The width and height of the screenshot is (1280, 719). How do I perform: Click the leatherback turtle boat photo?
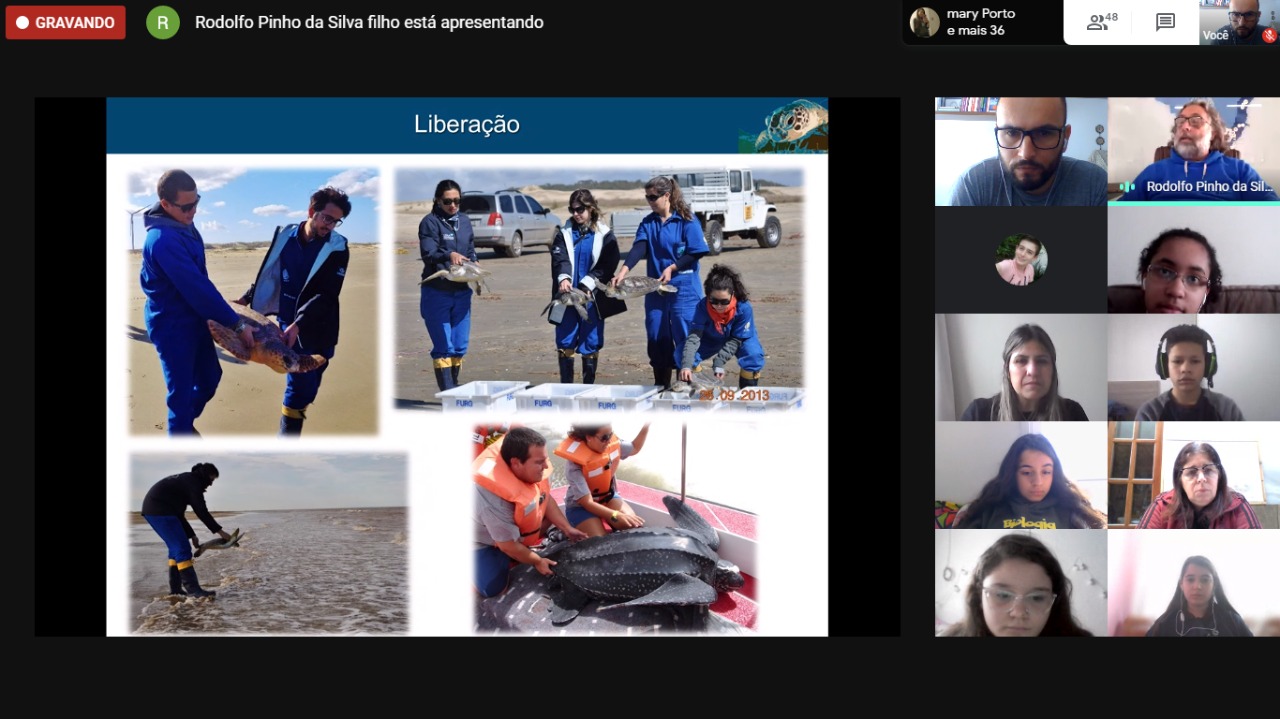(x=614, y=528)
